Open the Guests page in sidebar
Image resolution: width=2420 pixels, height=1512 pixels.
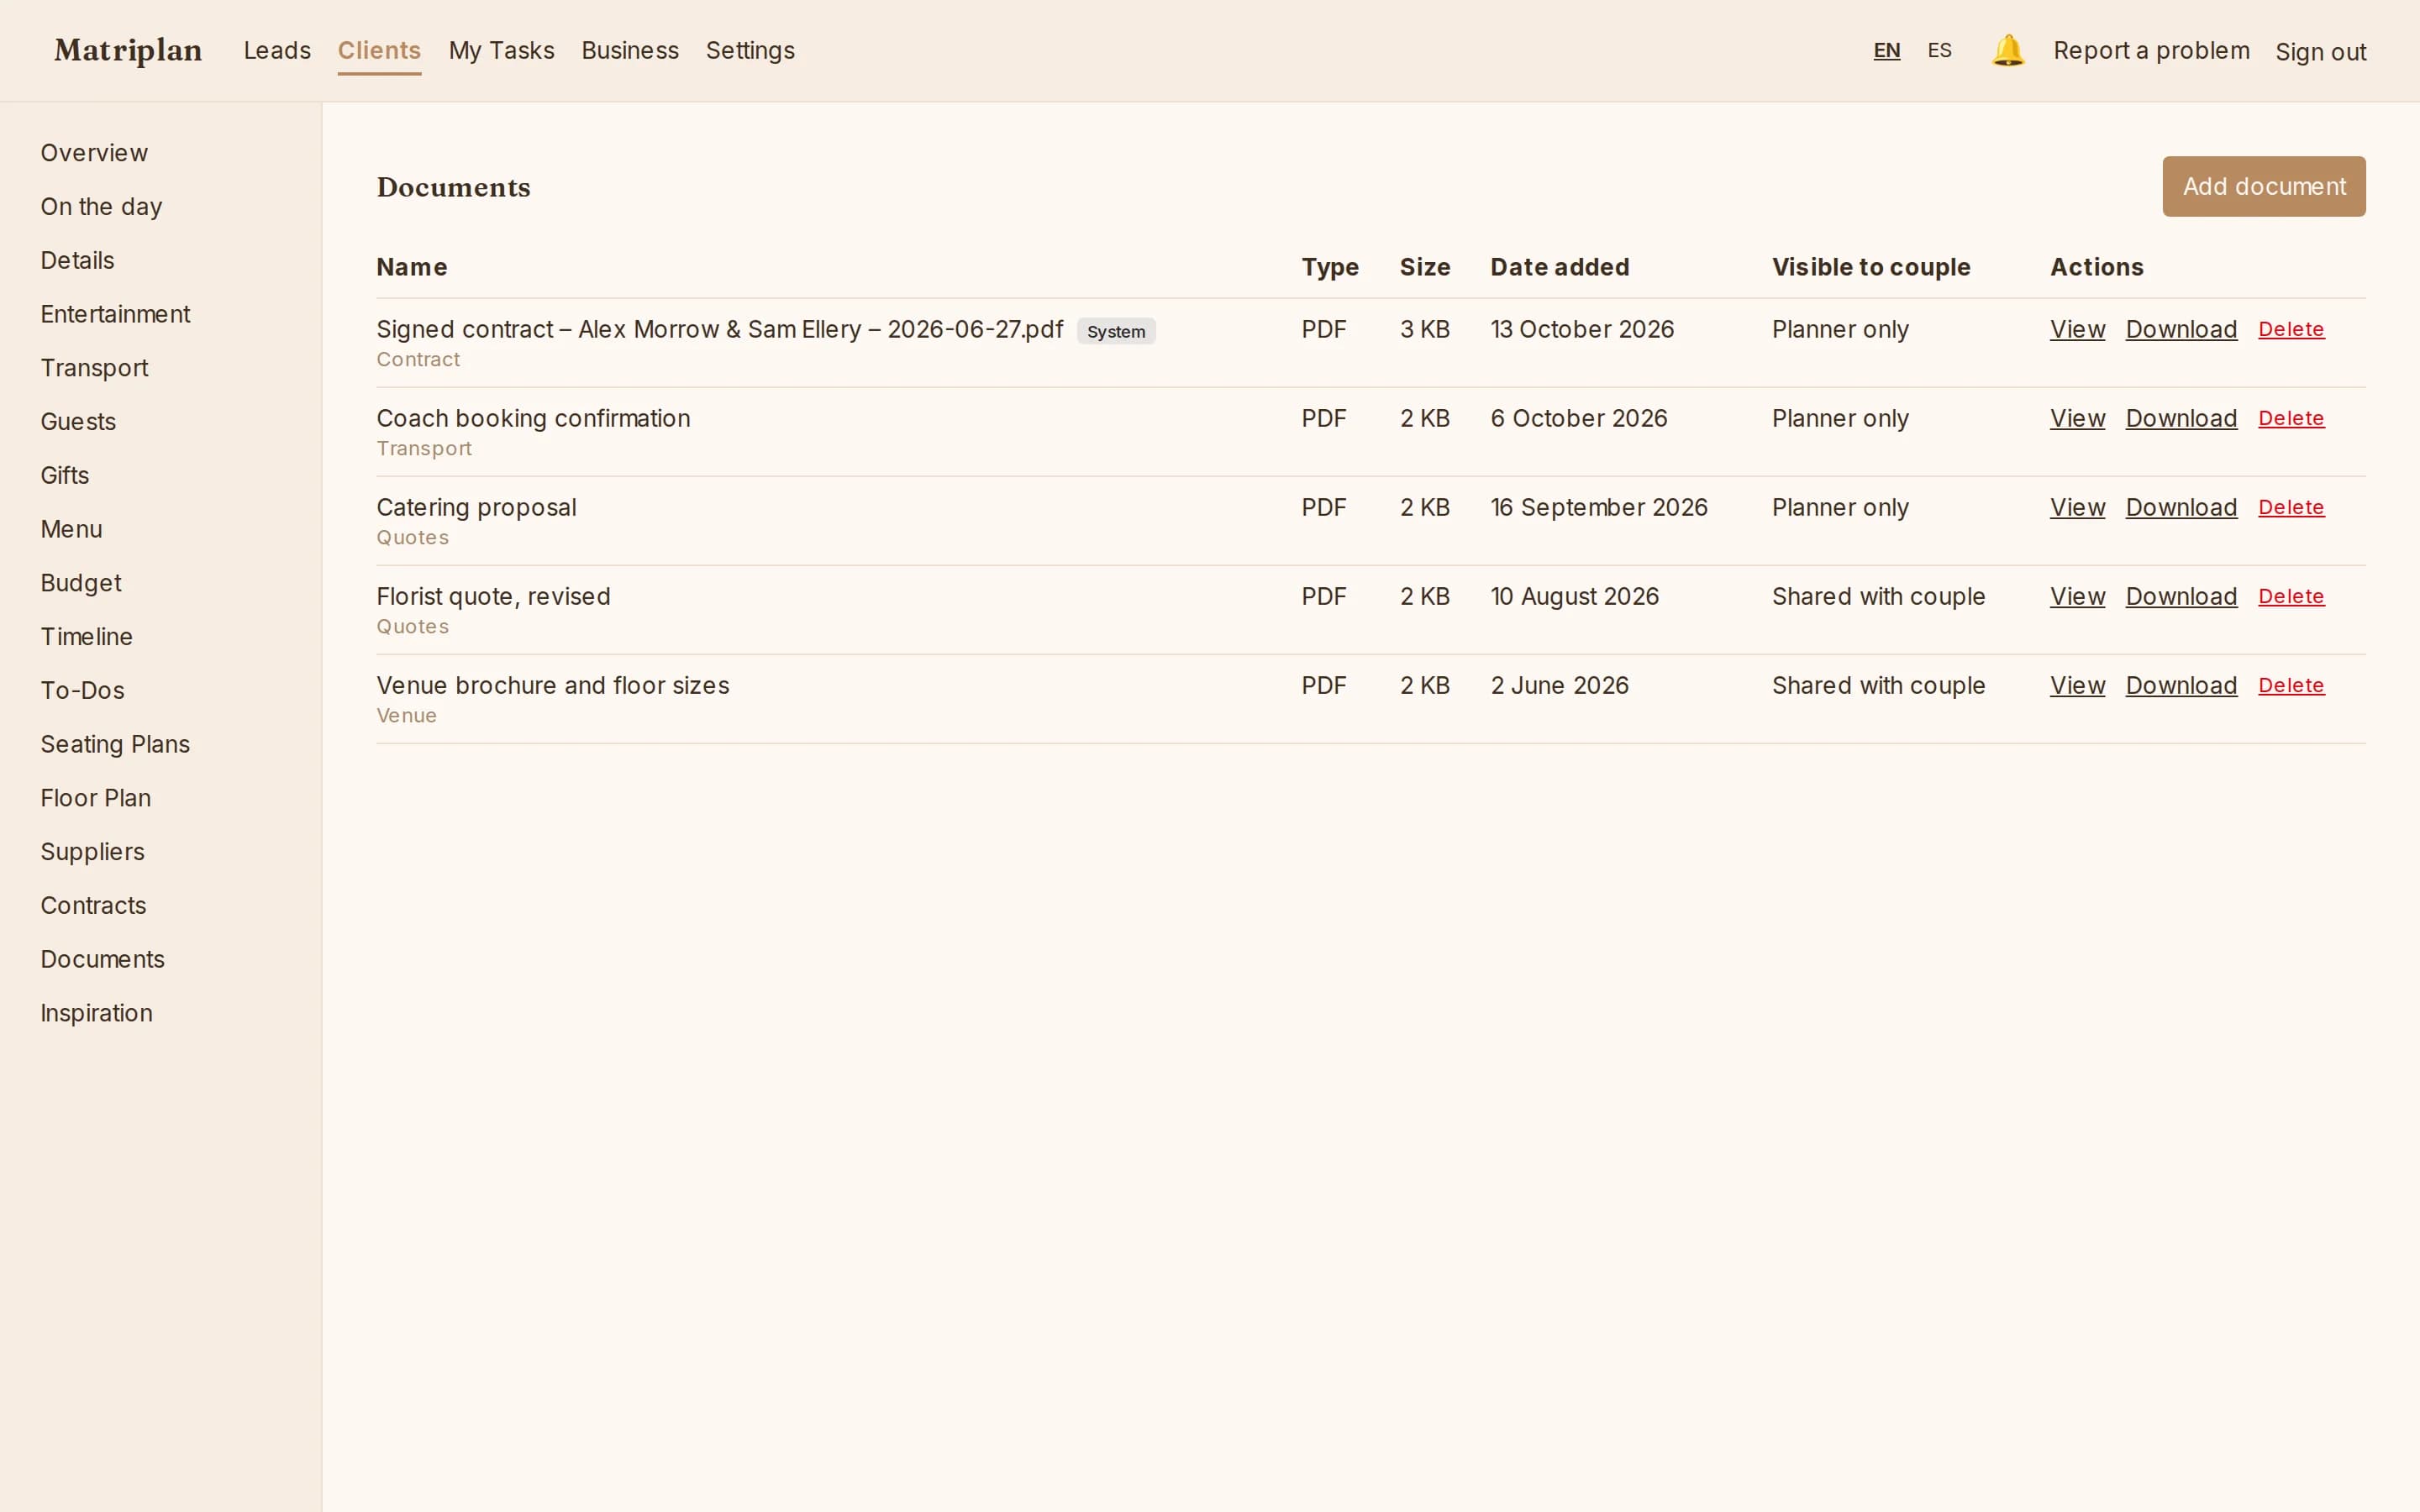click(x=78, y=422)
